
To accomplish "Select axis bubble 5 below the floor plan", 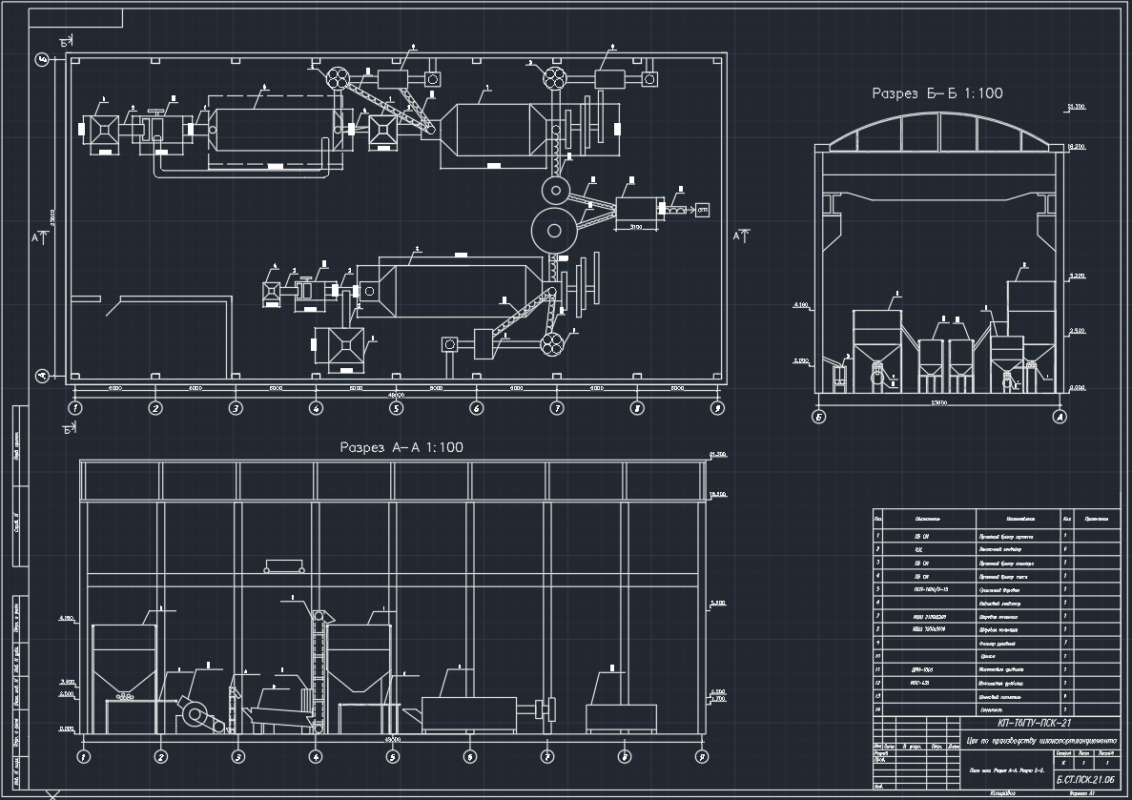I will [x=396, y=408].
